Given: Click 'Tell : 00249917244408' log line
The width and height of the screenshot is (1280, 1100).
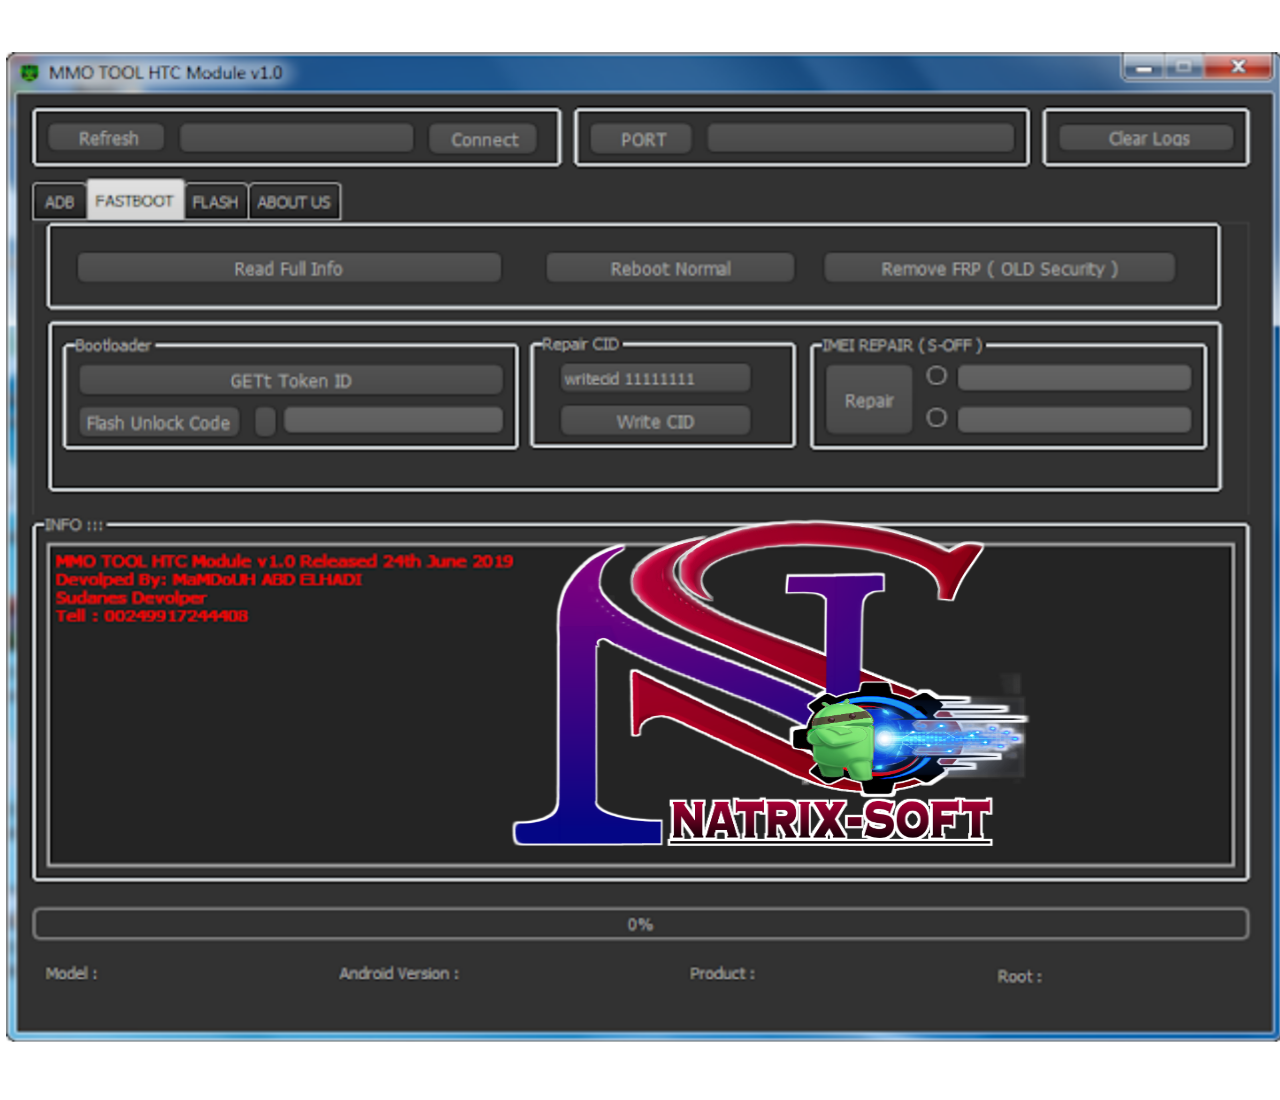Looking at the screenshot, I should click(152, 616).
